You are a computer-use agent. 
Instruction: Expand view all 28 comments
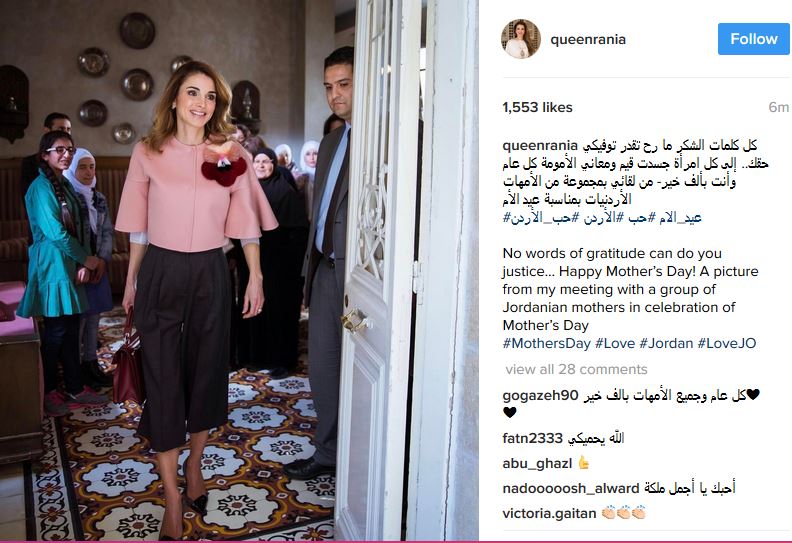coord(576,369)
